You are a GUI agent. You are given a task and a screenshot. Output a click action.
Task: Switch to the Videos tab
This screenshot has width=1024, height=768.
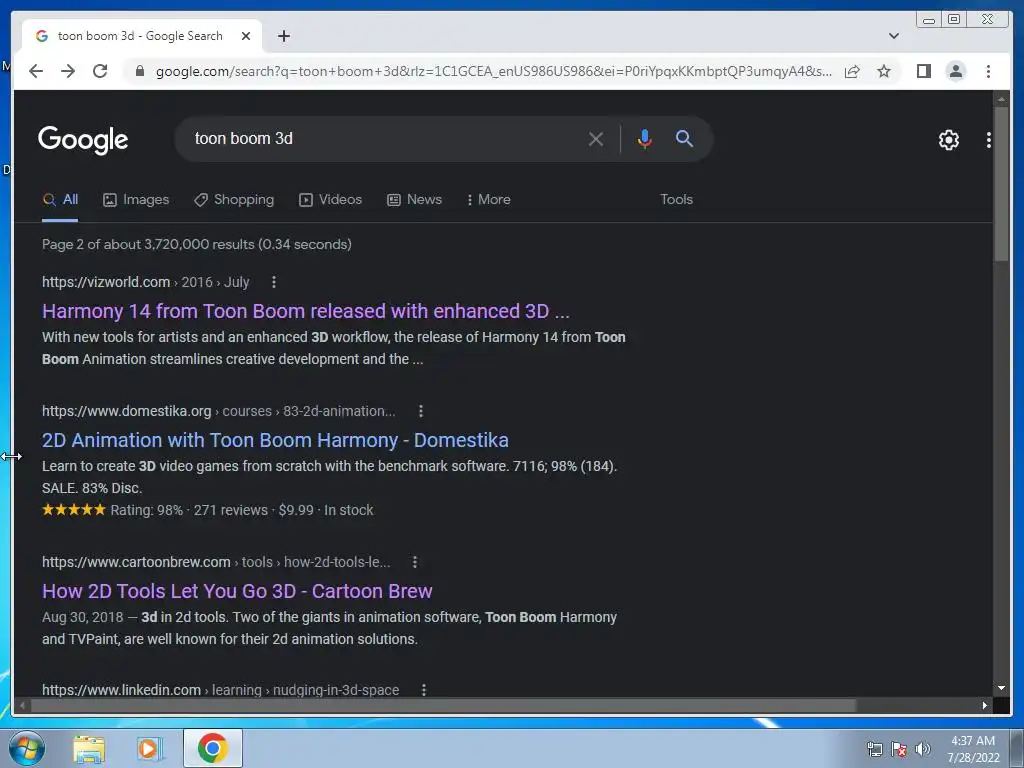click(x=330, y=199)
